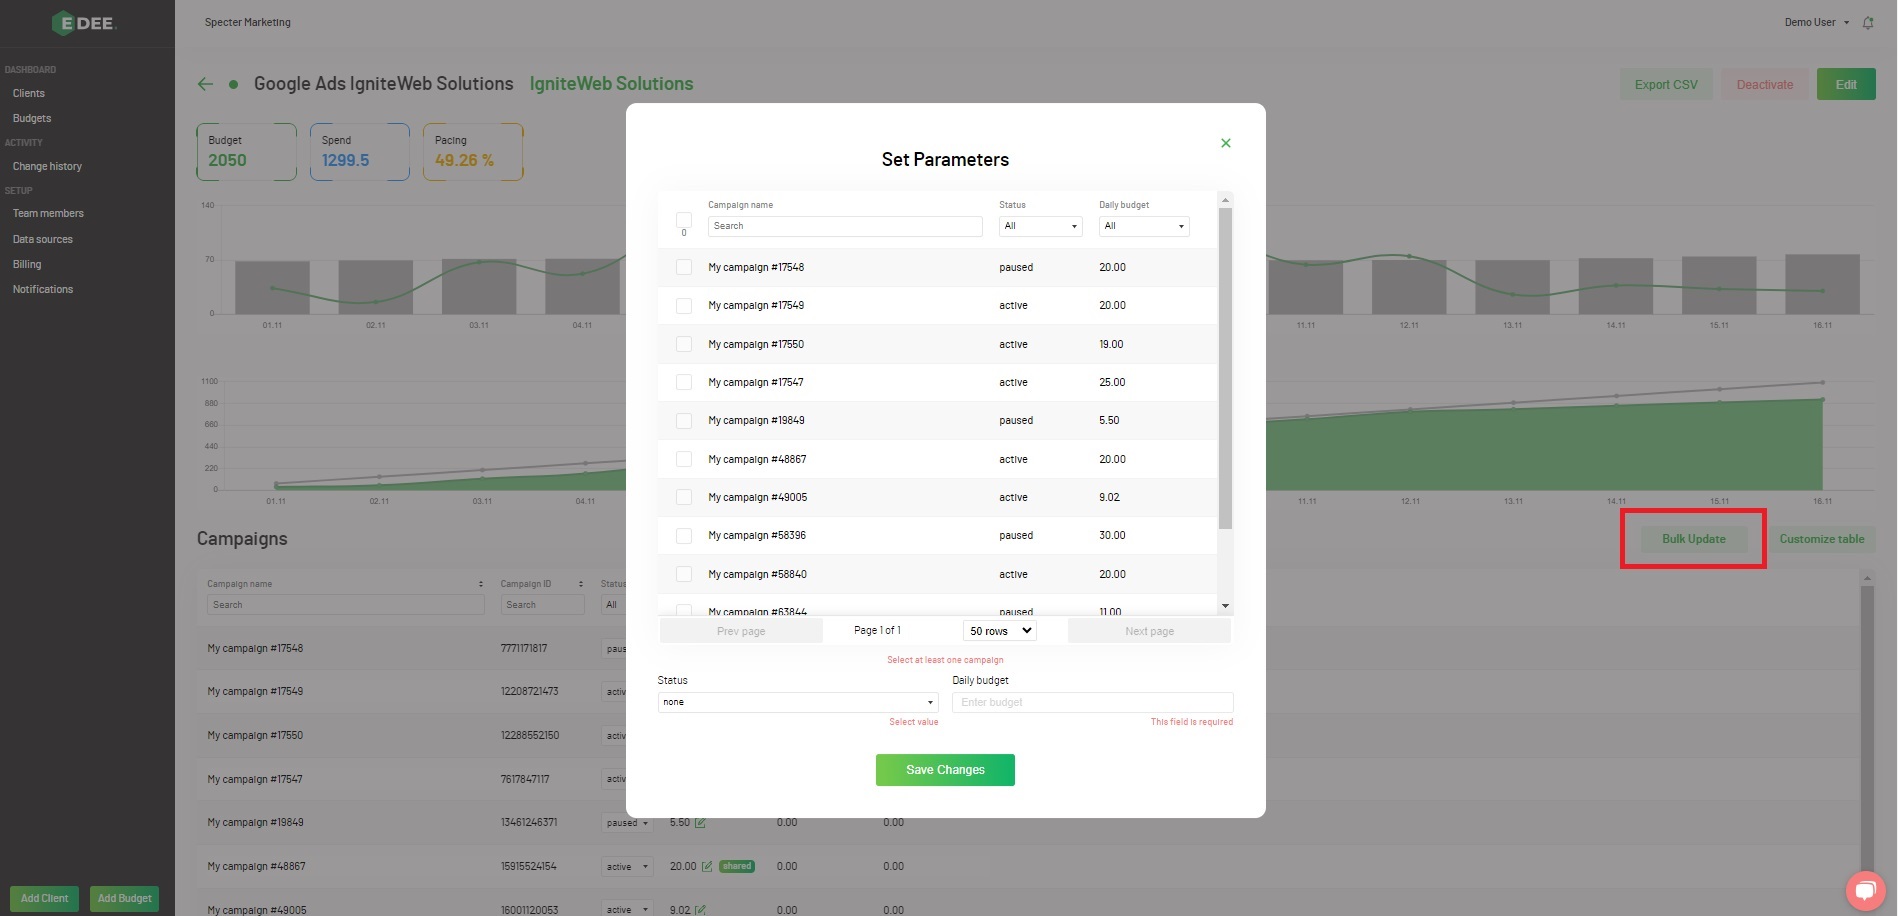This screenshot has width=1898, height=916.
Task: Open the IgniteWeb Solutions link
Action: 611,84
